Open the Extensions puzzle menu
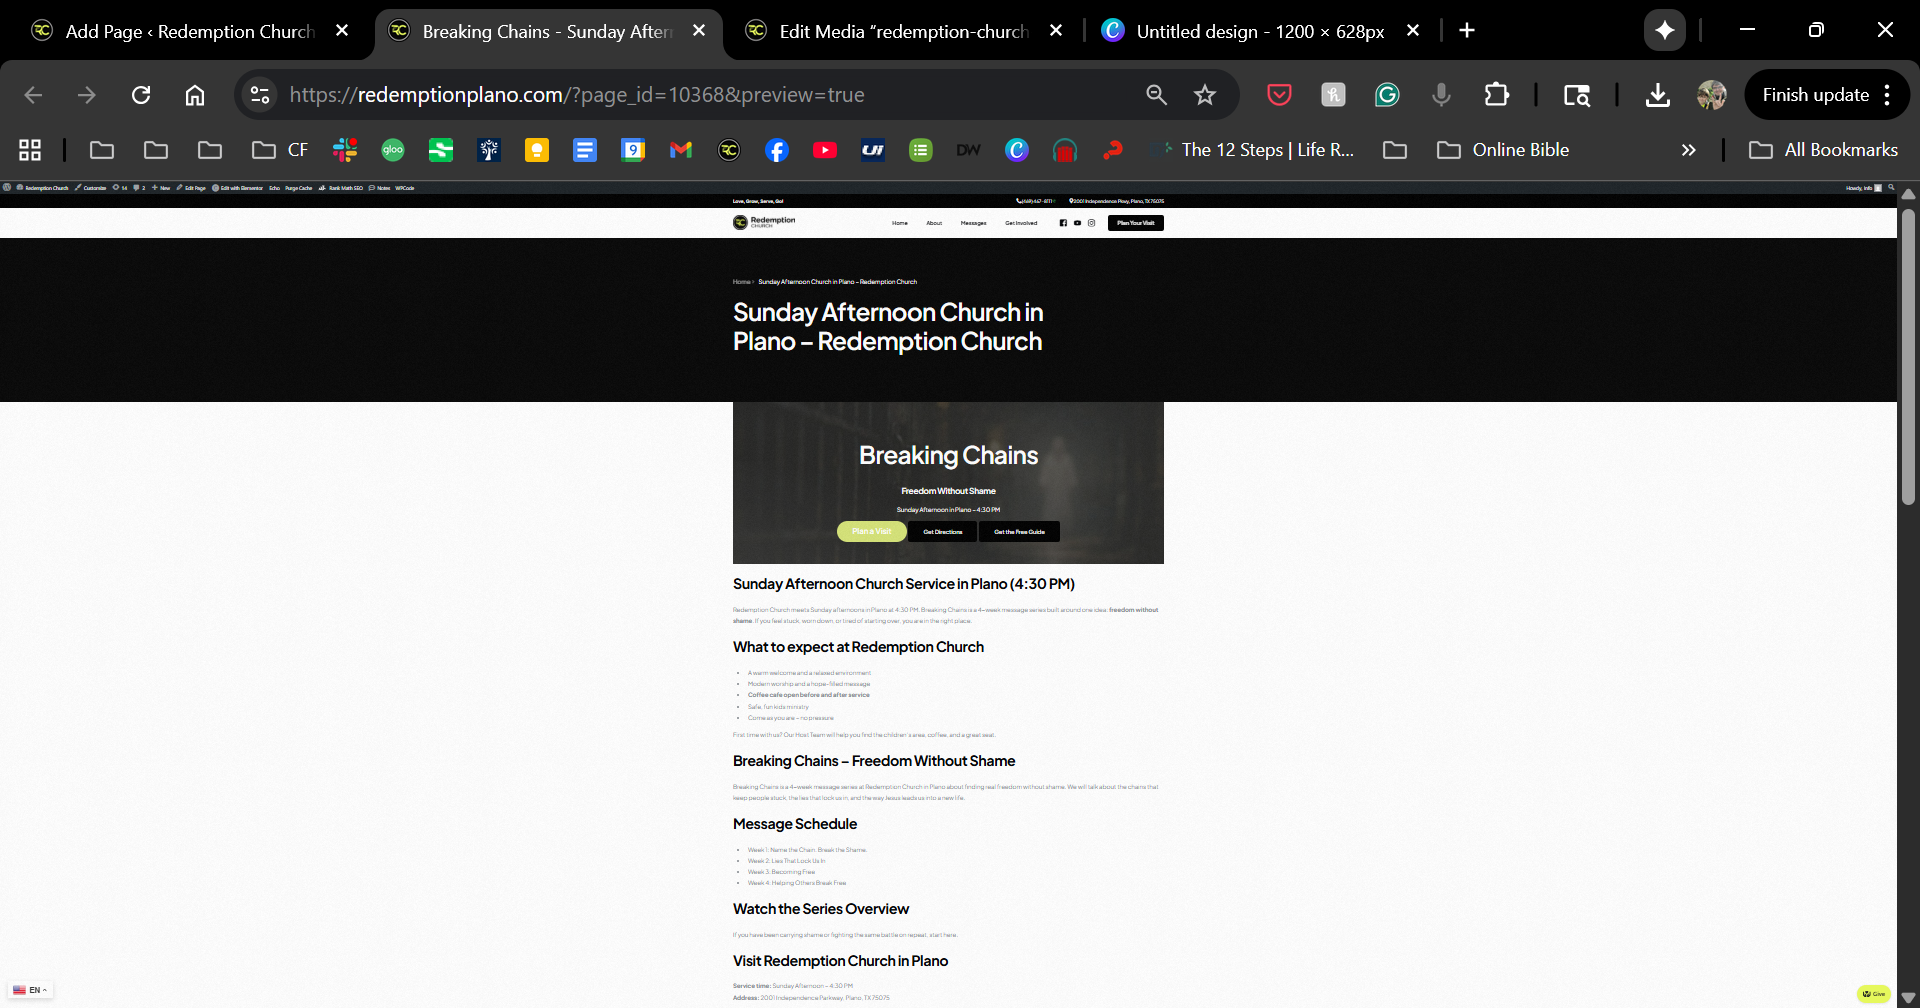 point(1496,95)
